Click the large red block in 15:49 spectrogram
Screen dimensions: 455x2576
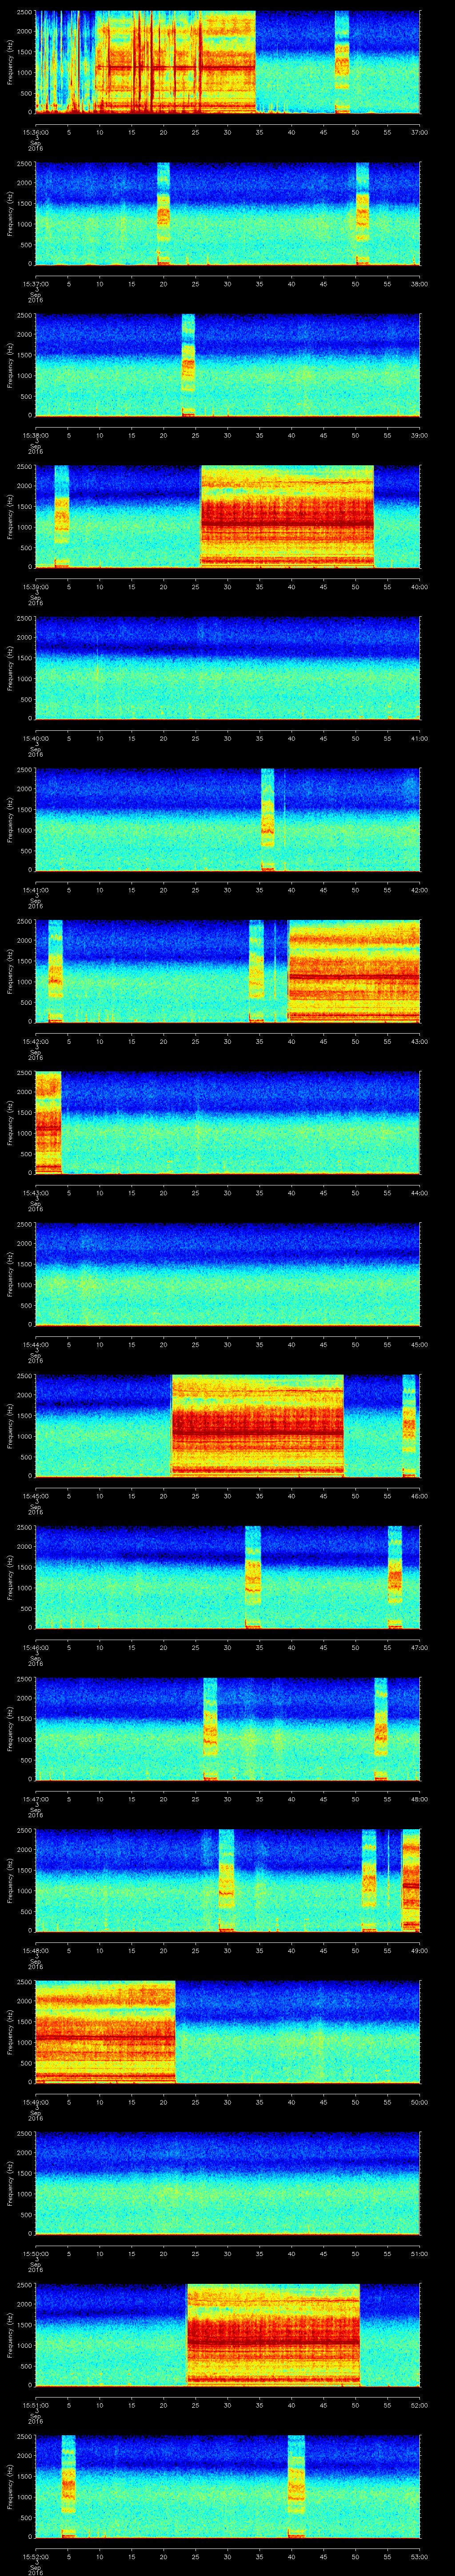[105, 2031]
